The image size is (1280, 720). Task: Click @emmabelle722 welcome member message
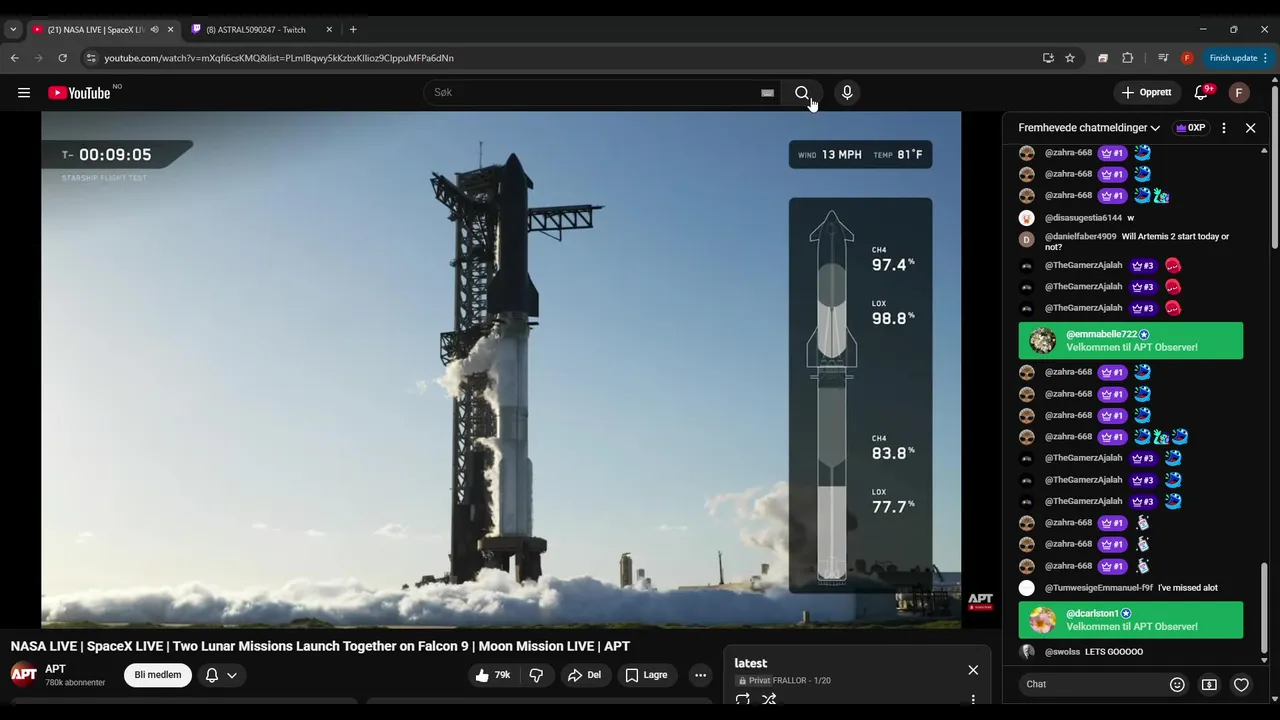tap(1131, 341)
